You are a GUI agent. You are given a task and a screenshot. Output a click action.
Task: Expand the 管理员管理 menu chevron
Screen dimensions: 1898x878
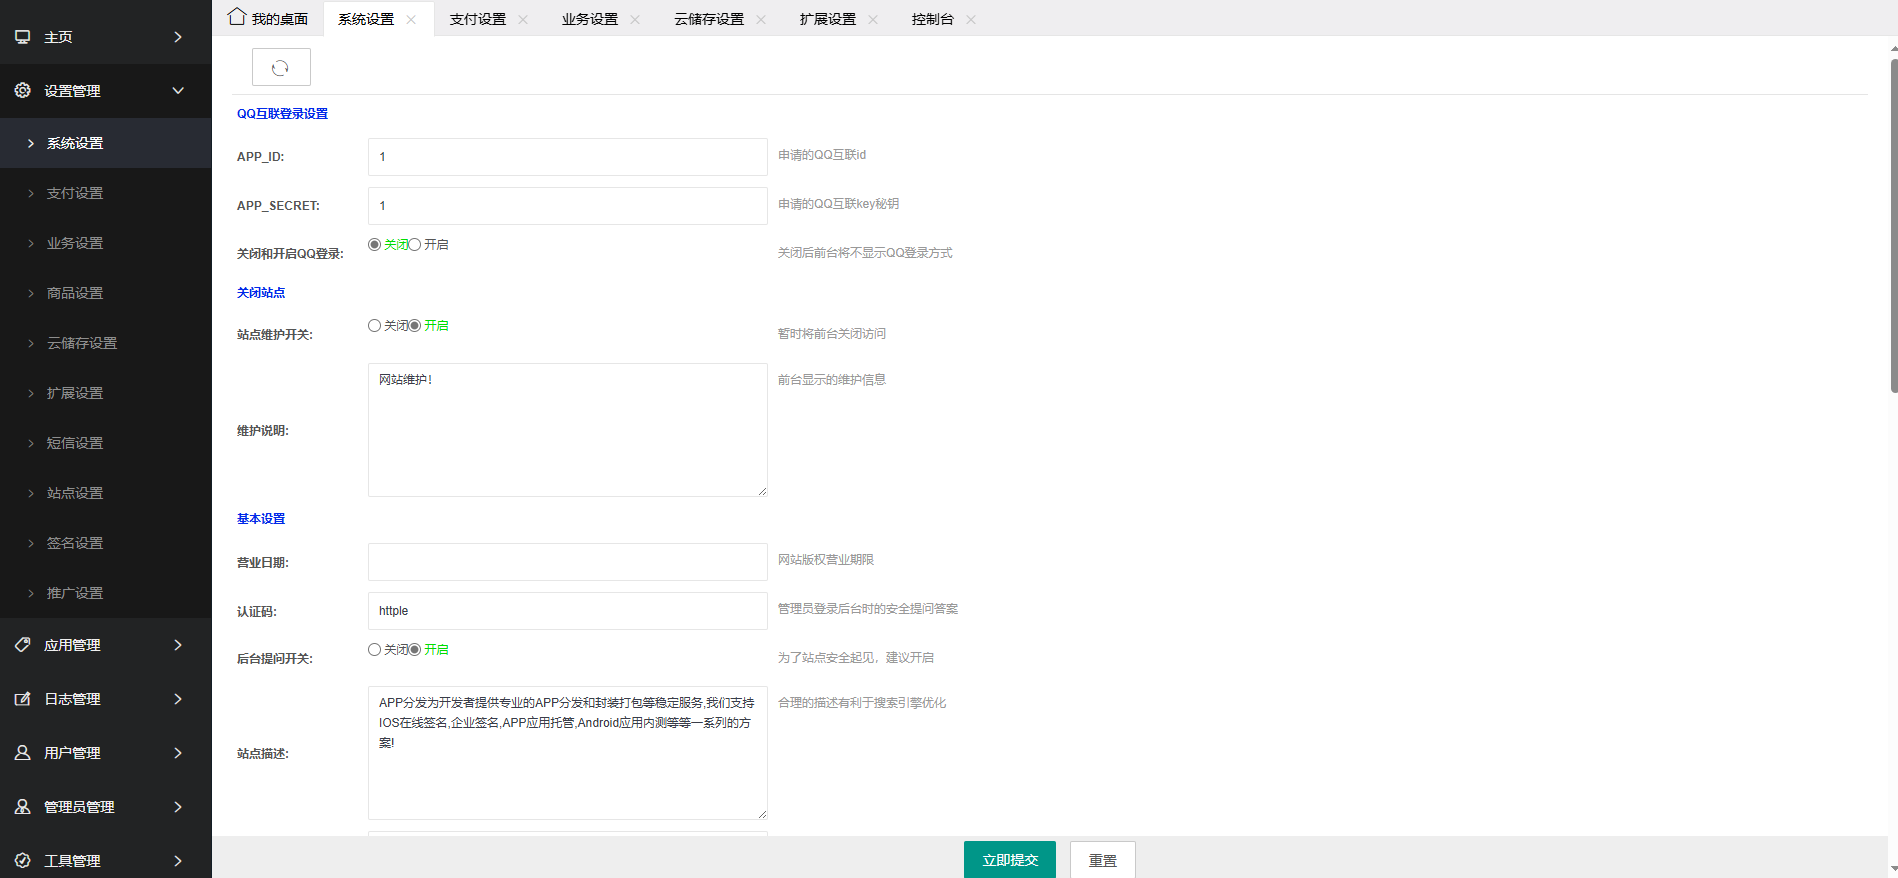coord(178,807)
